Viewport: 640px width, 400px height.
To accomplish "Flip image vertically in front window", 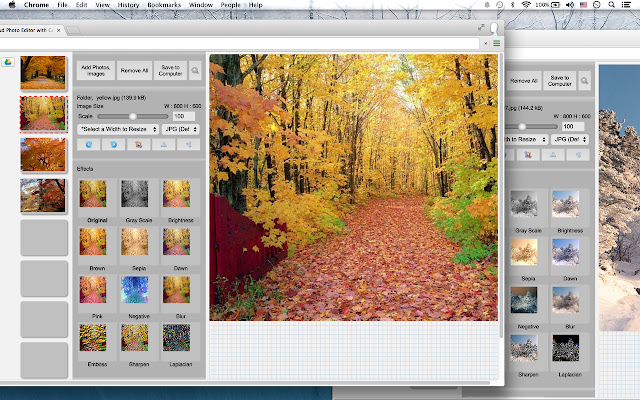I will click(164, 144).
